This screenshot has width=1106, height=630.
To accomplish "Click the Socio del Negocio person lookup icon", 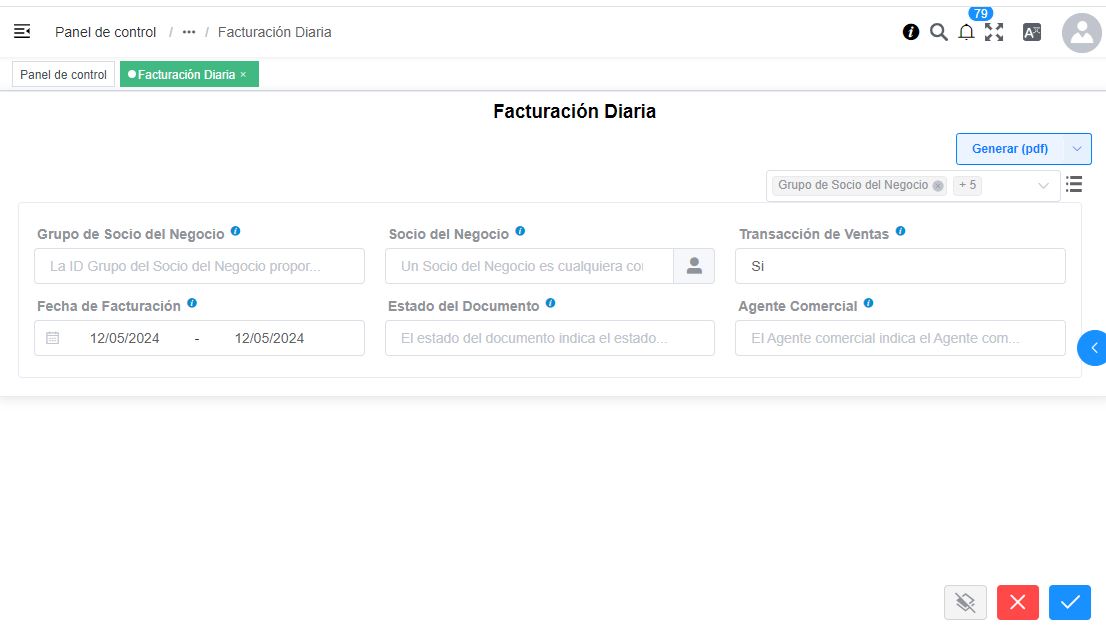I will pos(694,266).
